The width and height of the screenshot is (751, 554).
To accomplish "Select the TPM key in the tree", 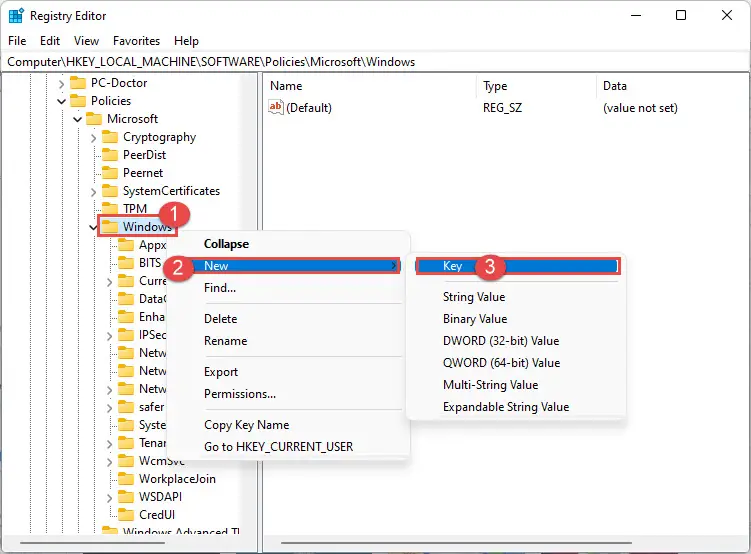I will pyautogui.click(x=135, y=209).
